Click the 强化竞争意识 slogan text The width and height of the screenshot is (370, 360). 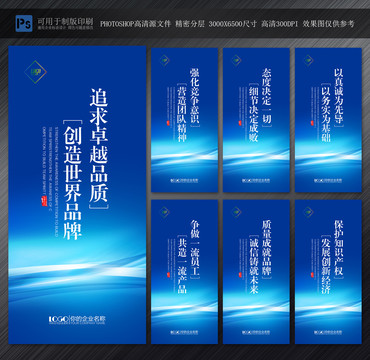click(195, 97)
